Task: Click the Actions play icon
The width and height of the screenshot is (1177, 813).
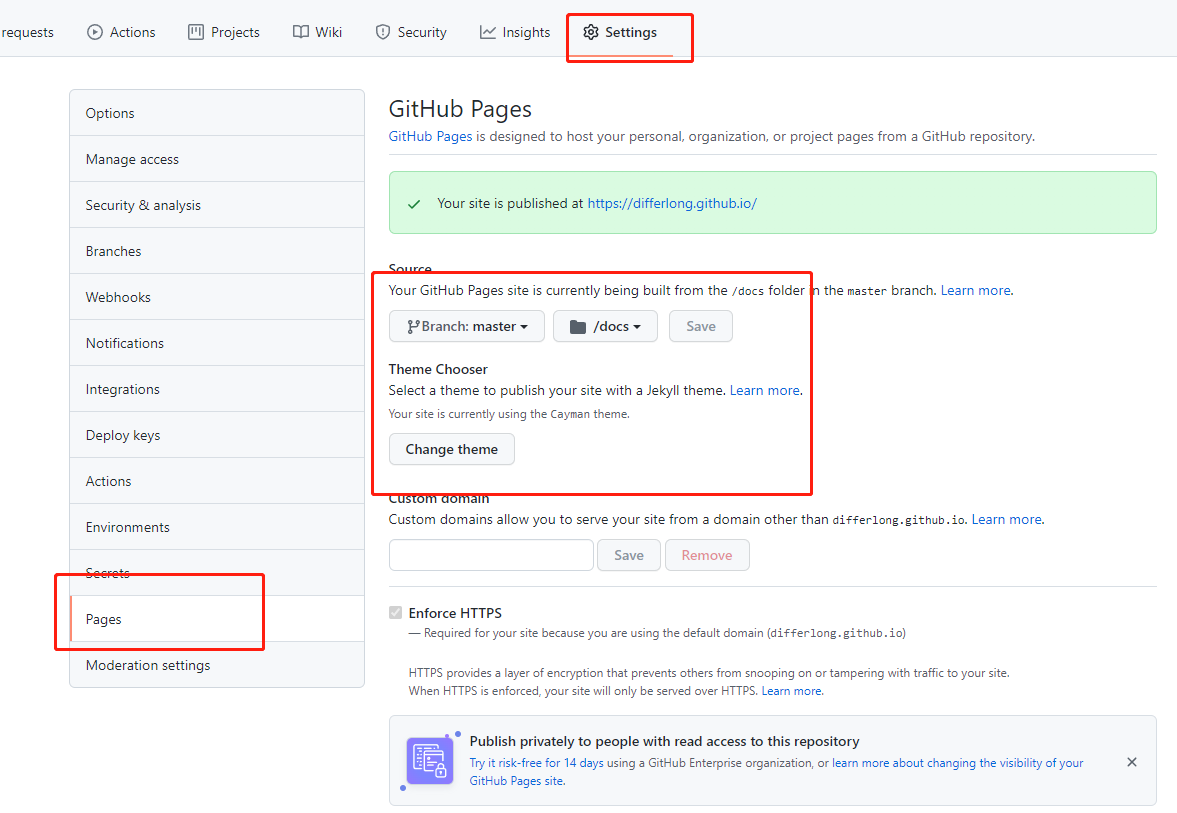Action: point(95,32)
